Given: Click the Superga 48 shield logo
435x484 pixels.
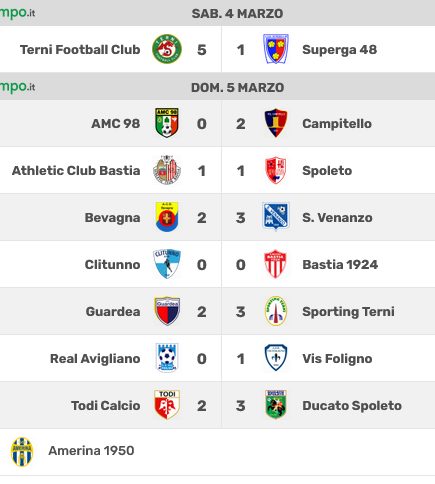Looking at the screenshot, I should [x=276, y=49].
